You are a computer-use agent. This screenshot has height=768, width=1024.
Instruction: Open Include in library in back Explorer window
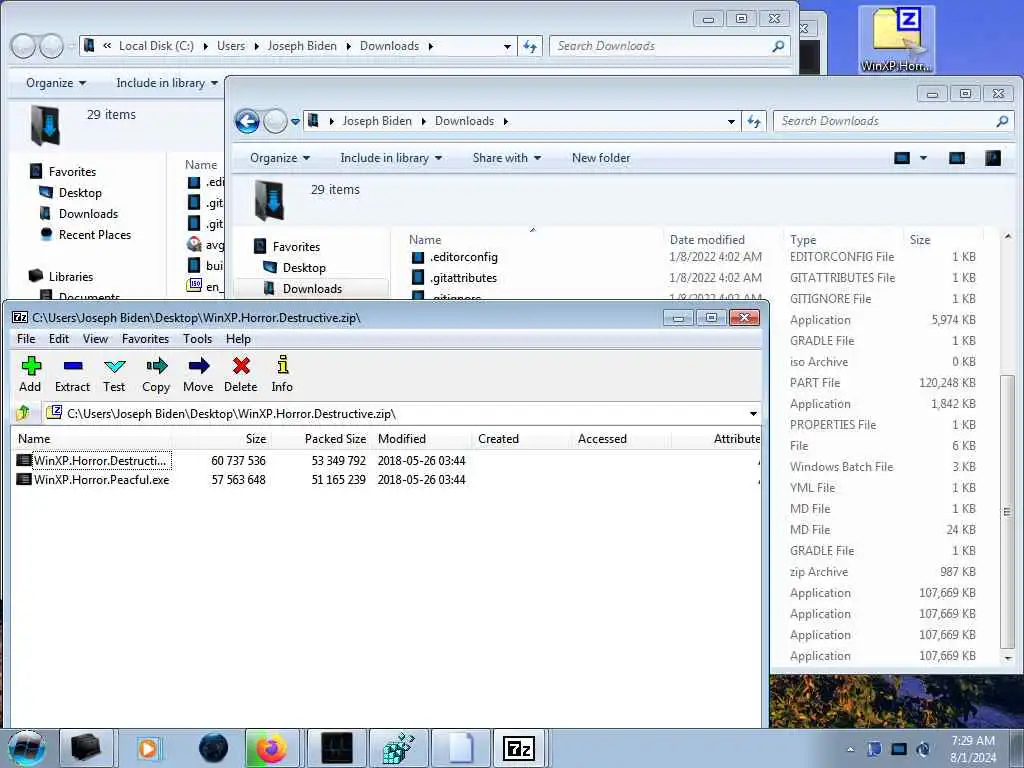click(167, 83)
